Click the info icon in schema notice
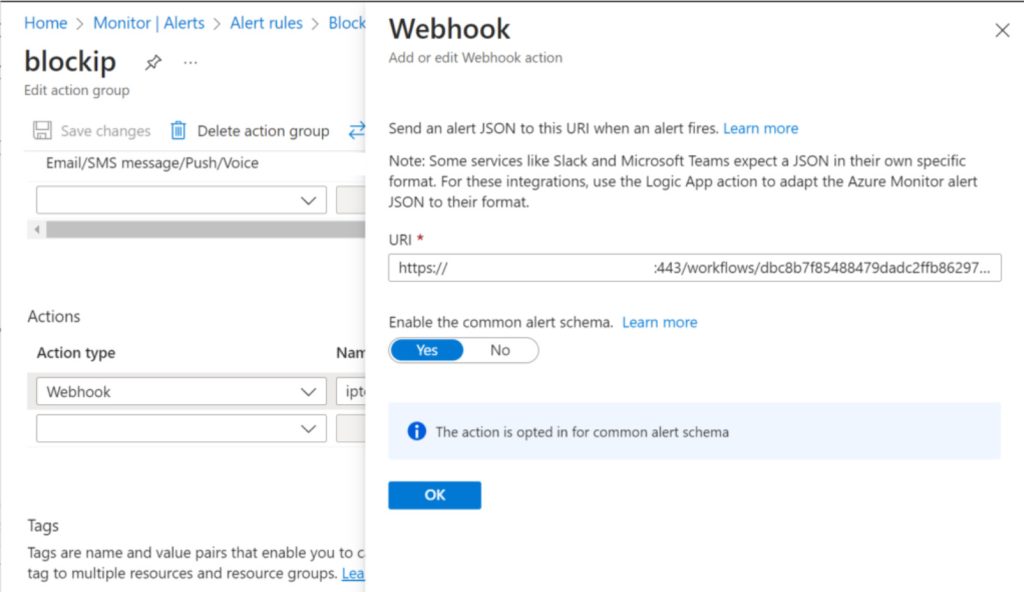The width and height of the screenshot is (1024, 592). click(x=417, y=432)
